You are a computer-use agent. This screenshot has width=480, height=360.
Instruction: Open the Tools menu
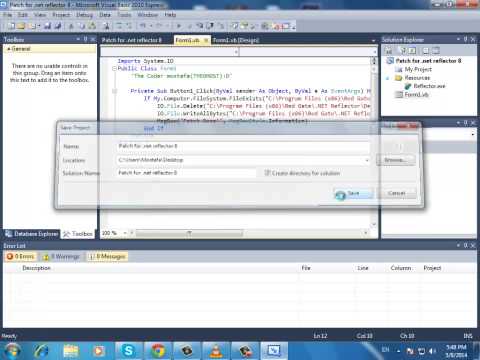124,15
